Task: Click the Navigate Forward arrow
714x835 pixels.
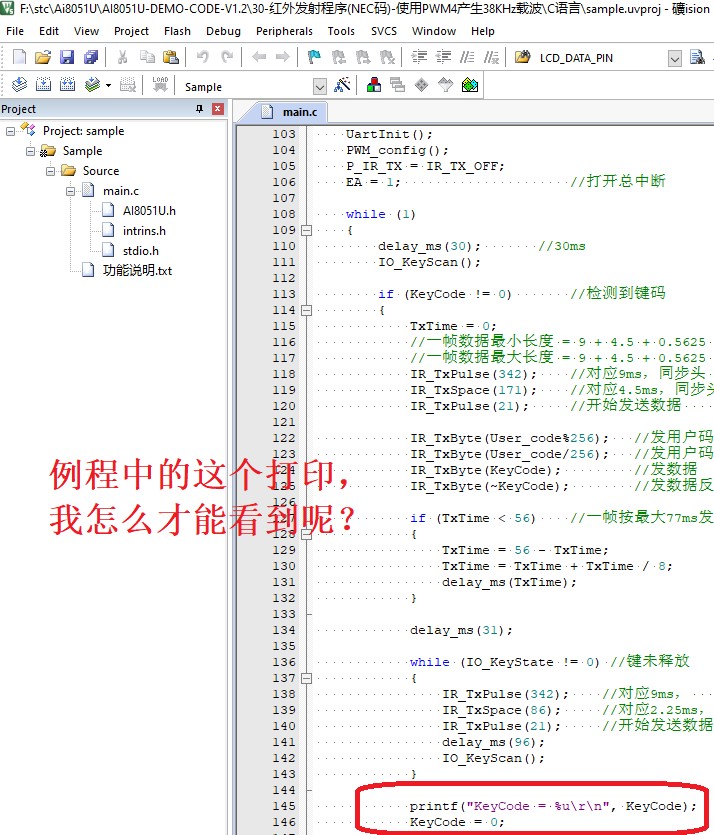Action: 283,58
